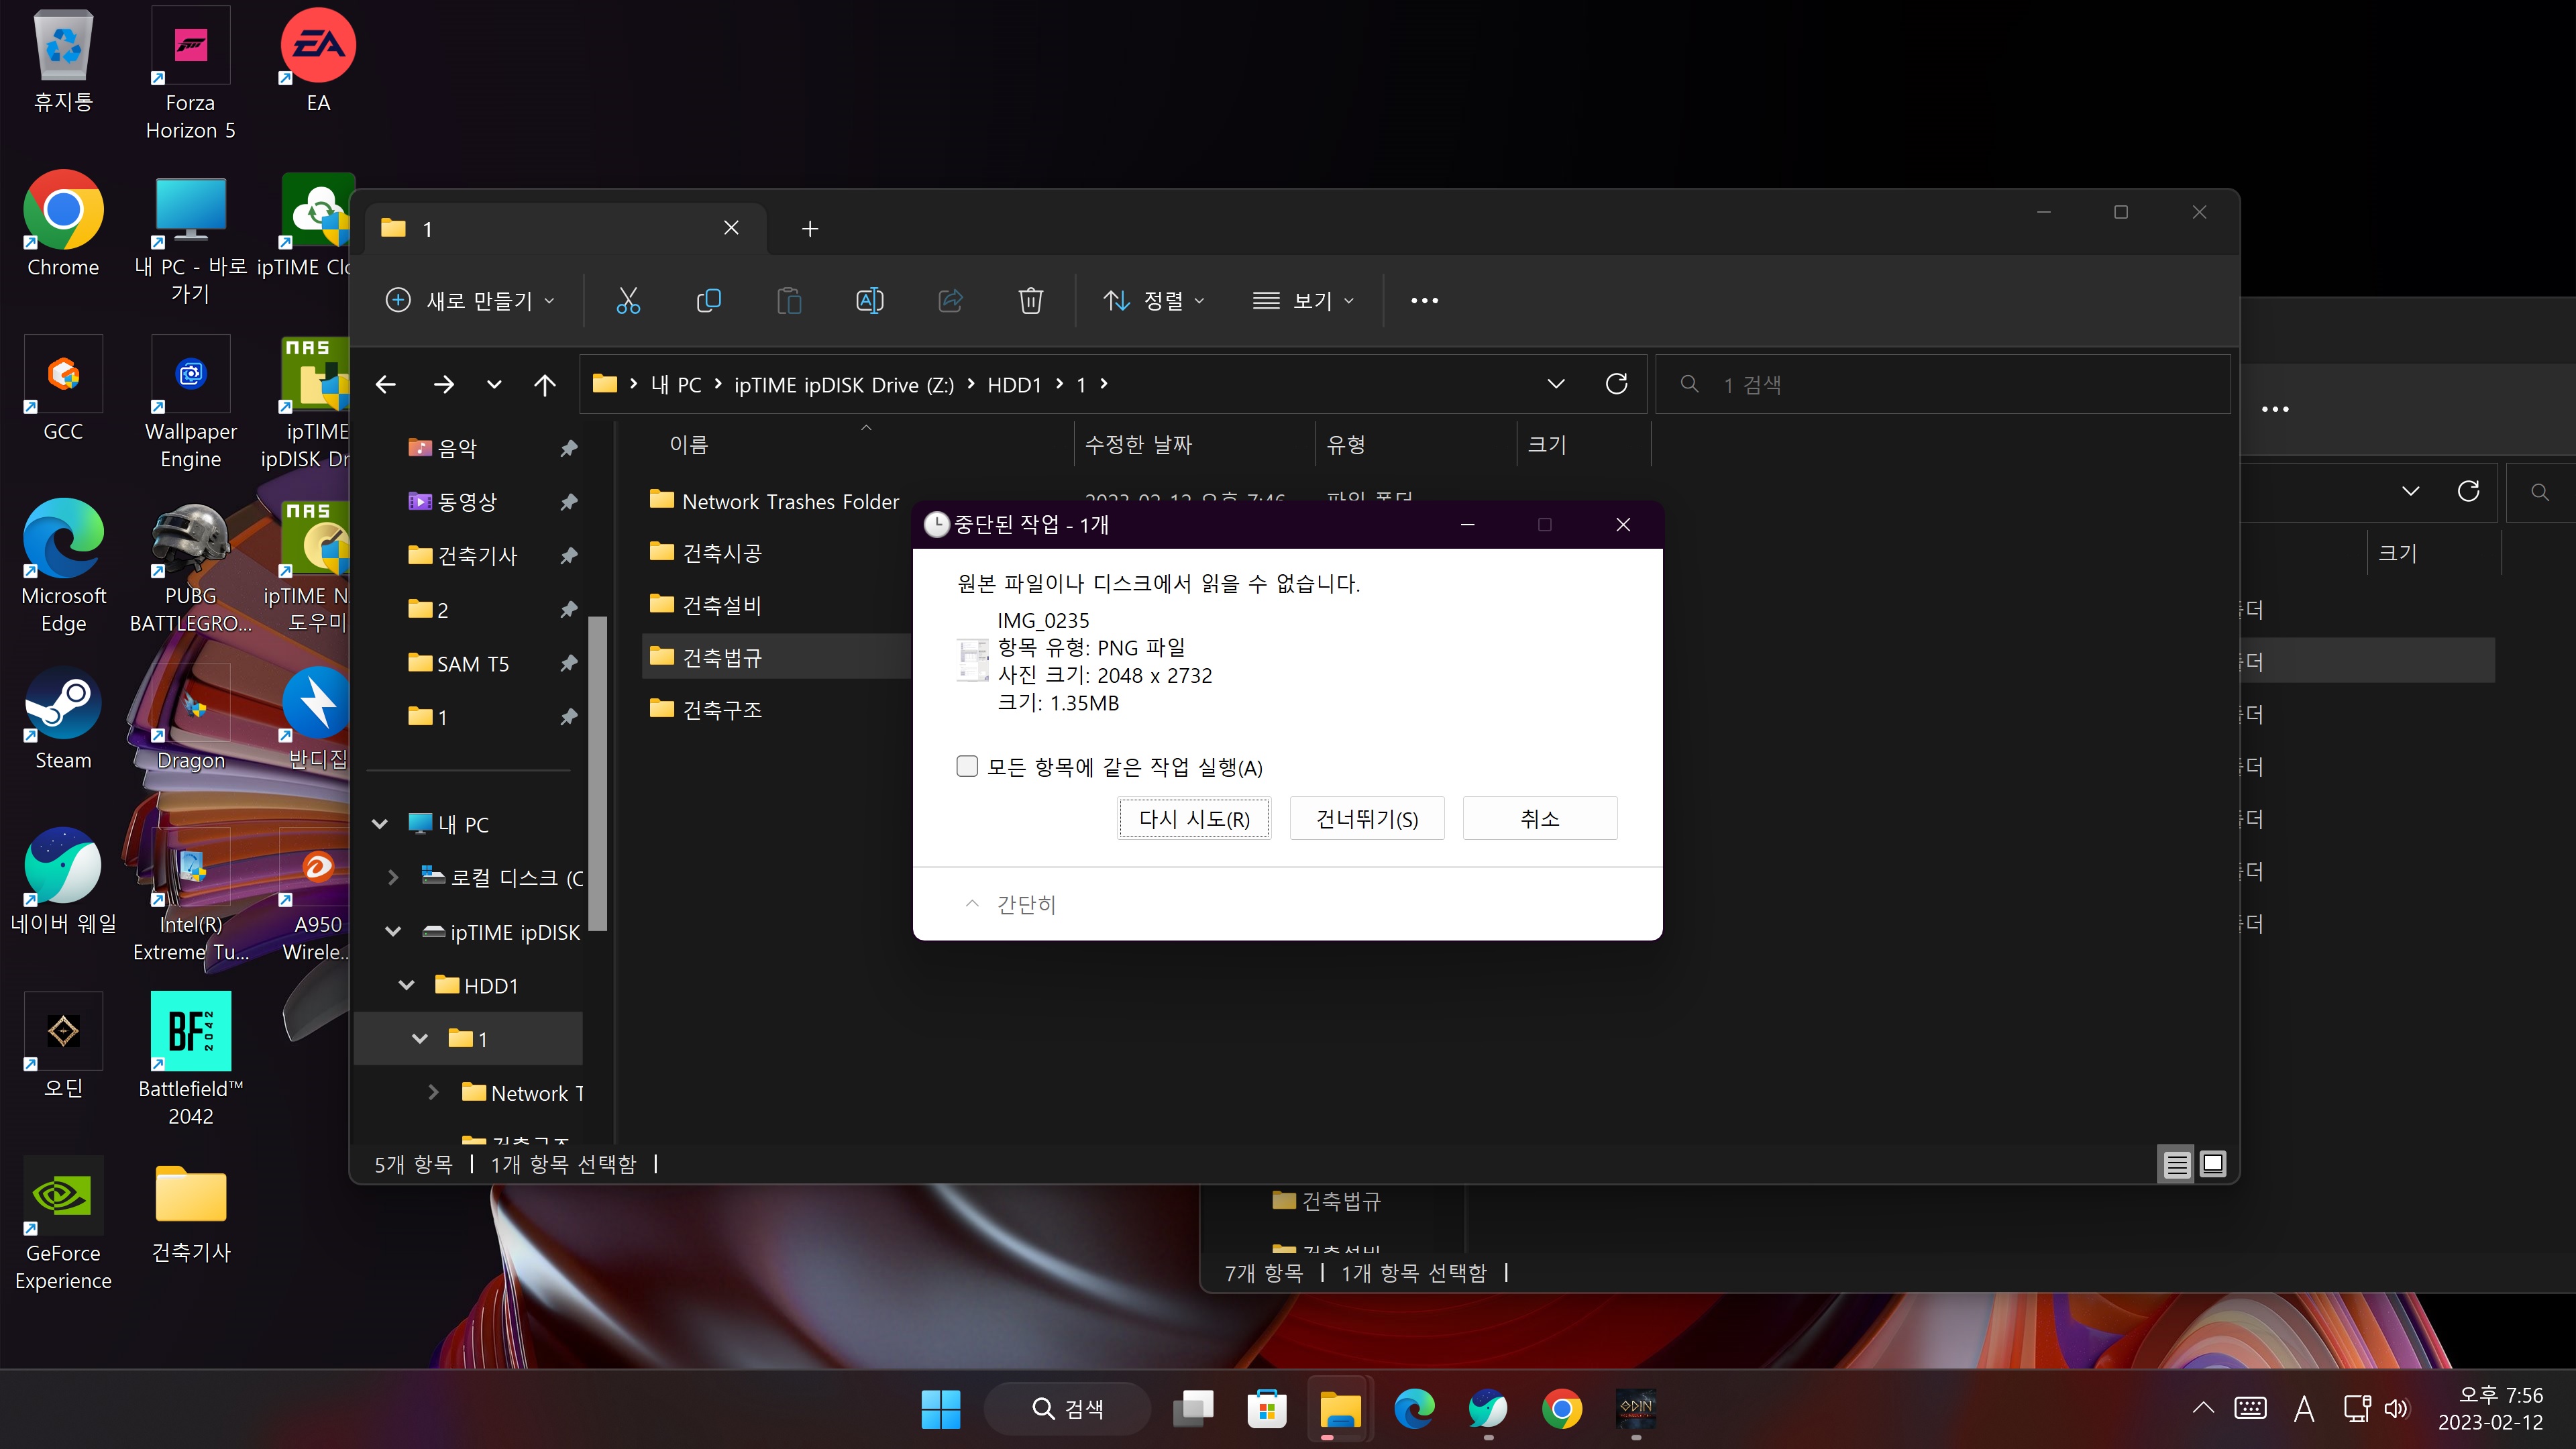
Task: Switch to details view layout icon
Action: tap(2177, 1164)
